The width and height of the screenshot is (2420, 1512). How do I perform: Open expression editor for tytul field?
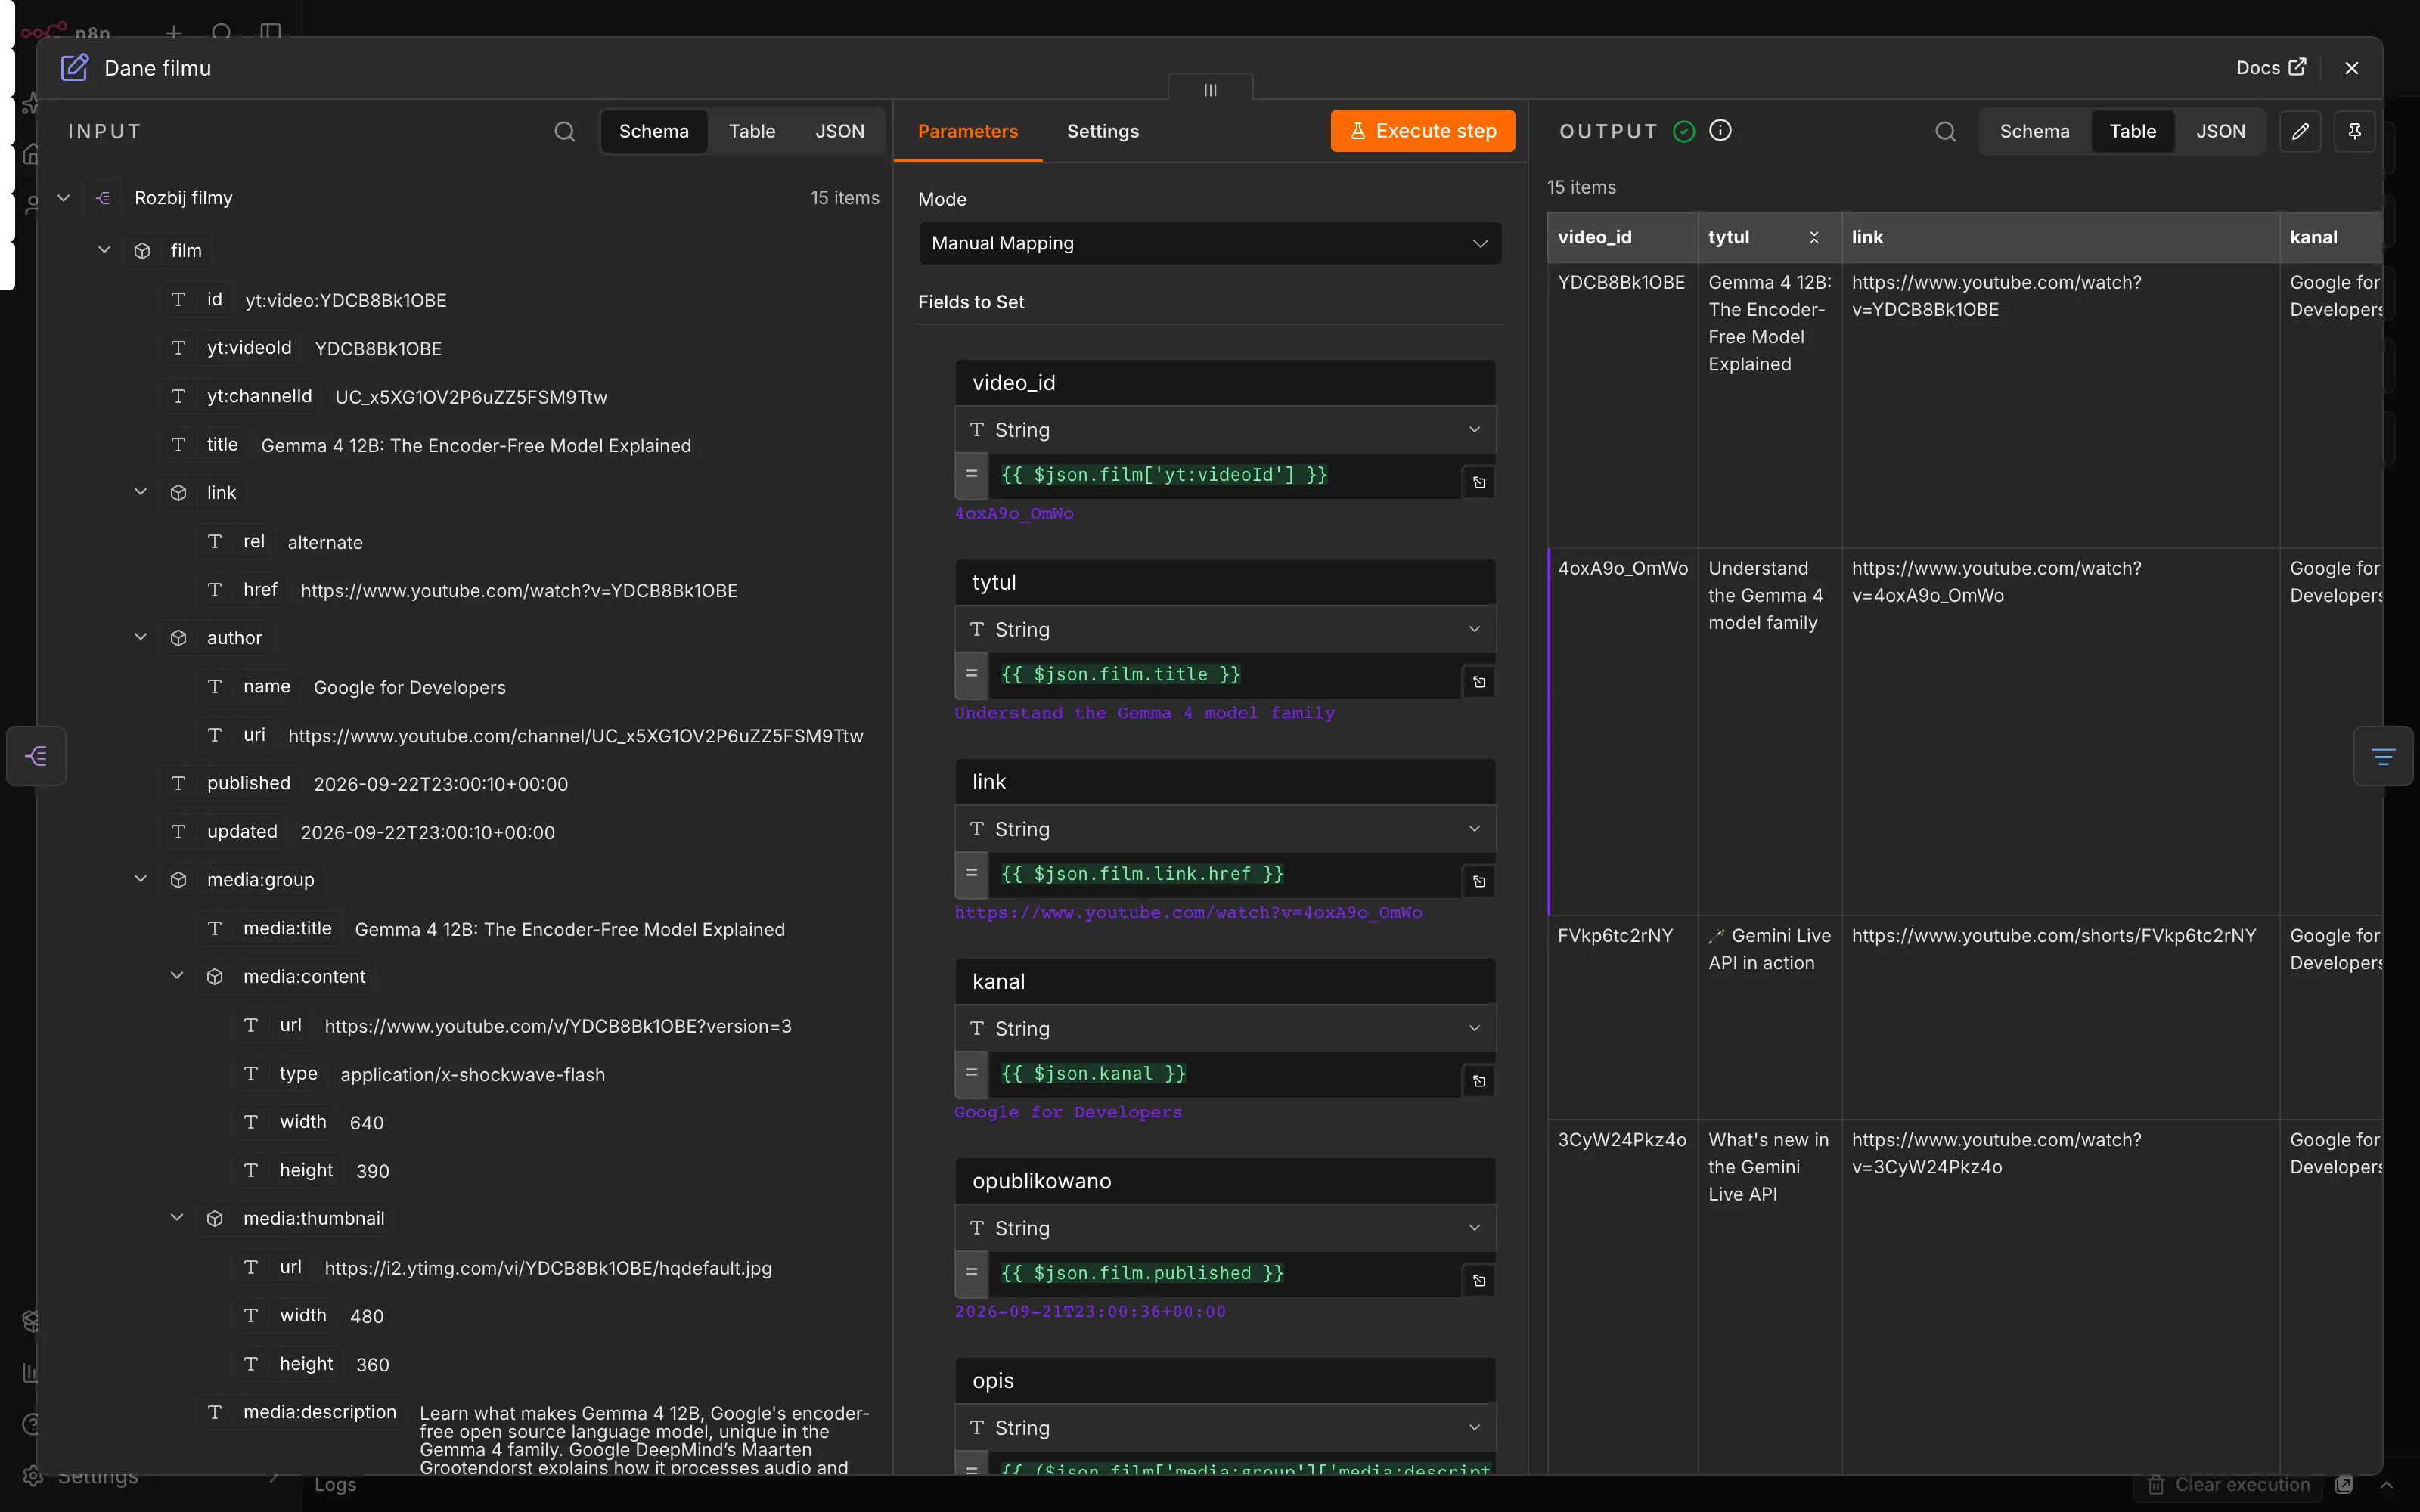tap(1479, 682)
